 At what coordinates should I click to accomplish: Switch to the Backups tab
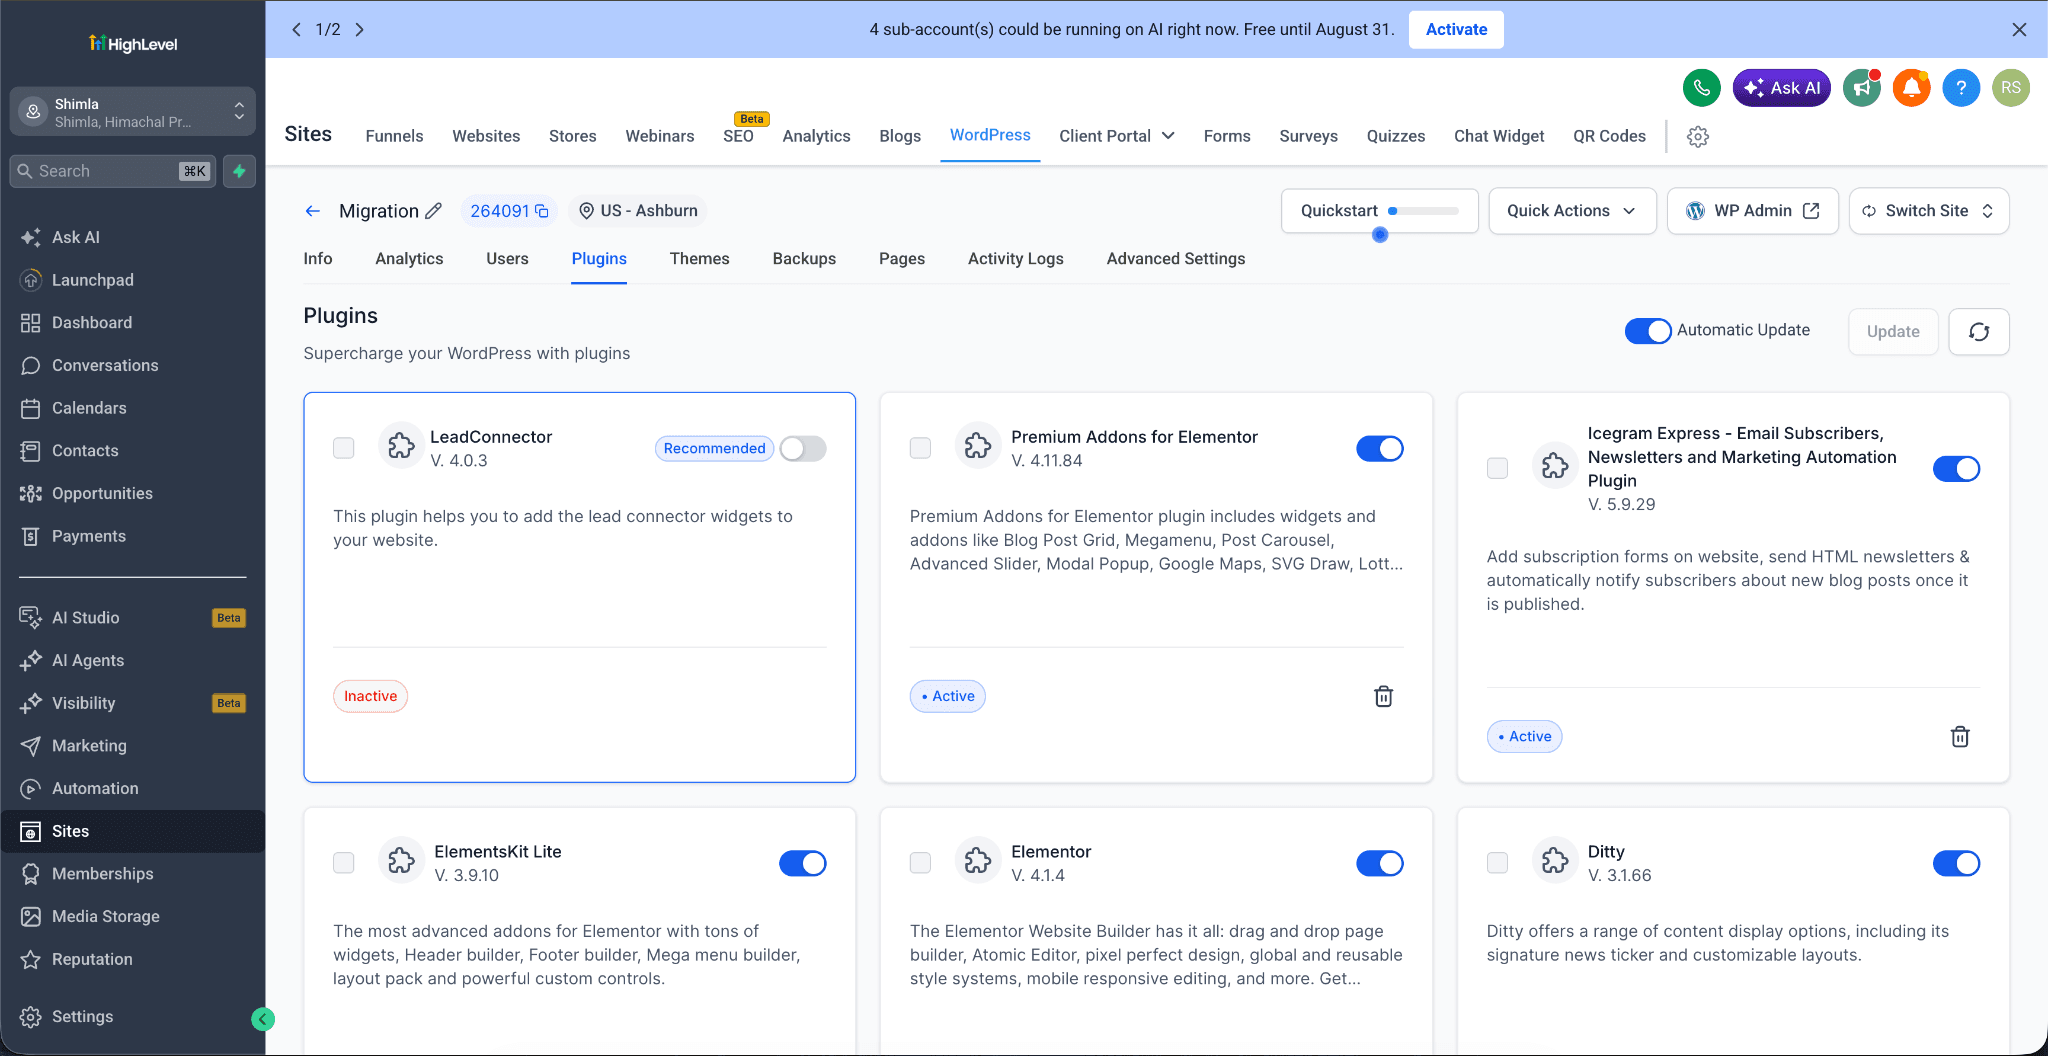click(x=804, y=259)
